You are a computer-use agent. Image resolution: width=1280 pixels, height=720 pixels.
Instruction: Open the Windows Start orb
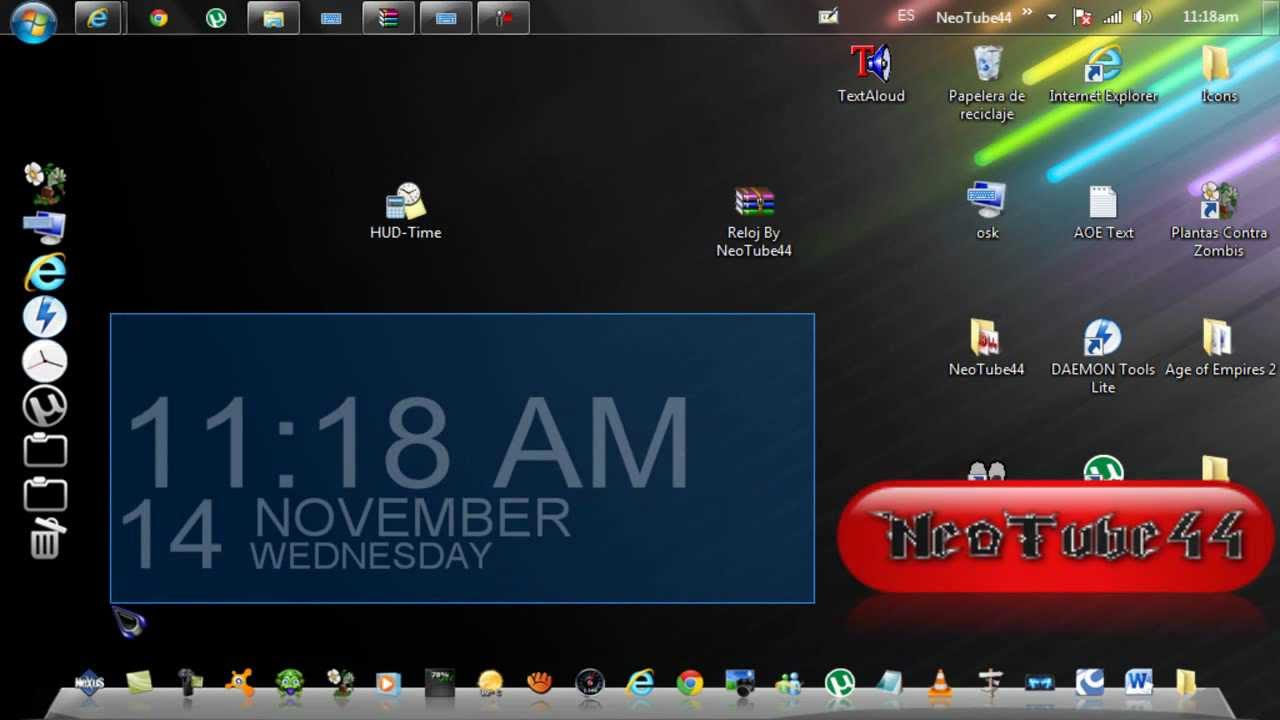tap(33, 21)
